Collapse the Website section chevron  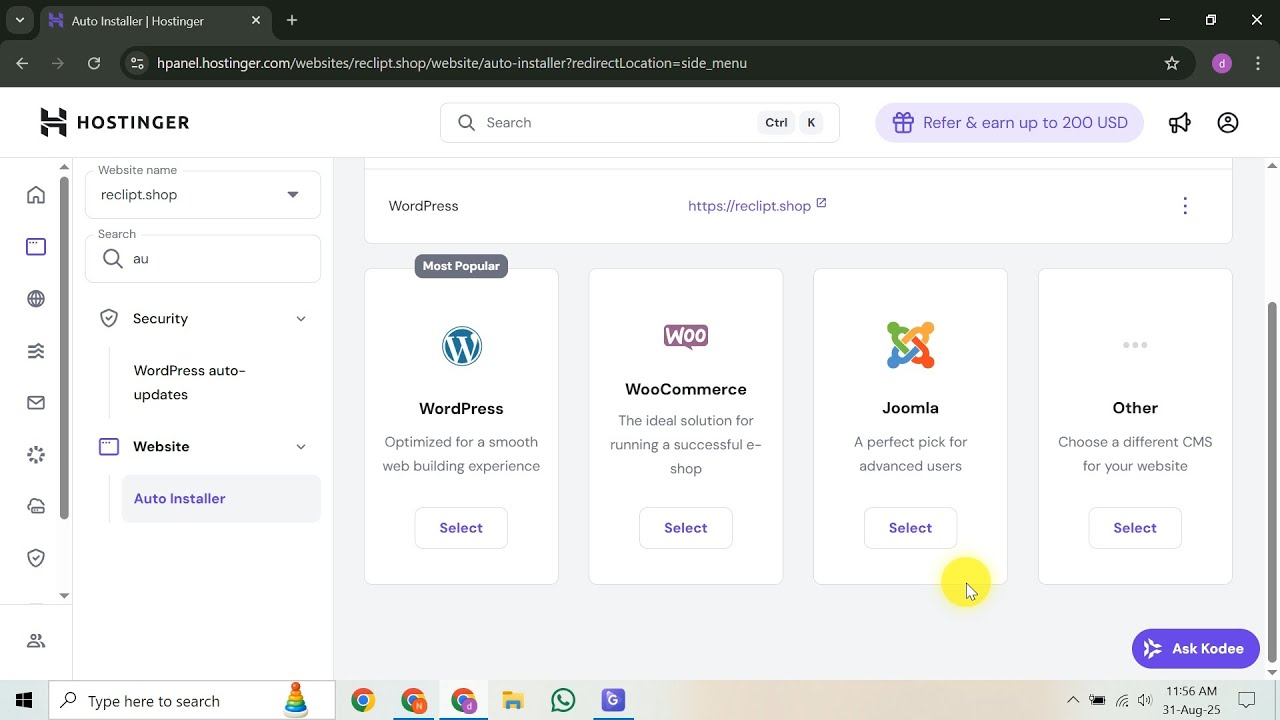[301, 447]
